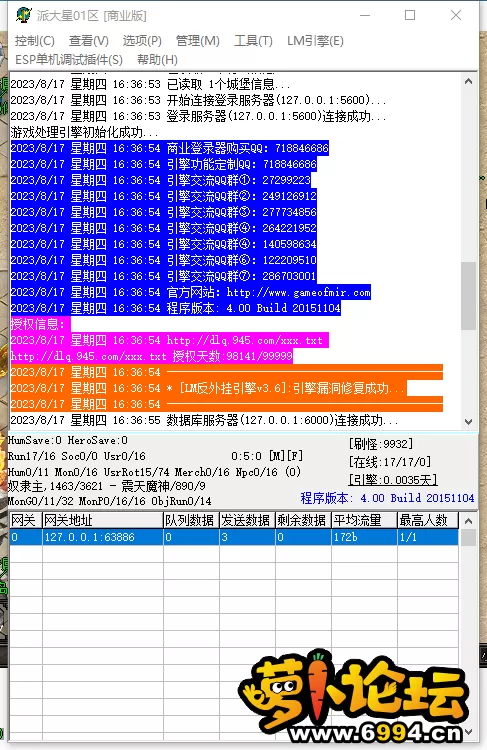Click log line 官方网站 http://www.gameofmir.com
The width and height of the screenshot is (487, 750).
click(190, 292)
